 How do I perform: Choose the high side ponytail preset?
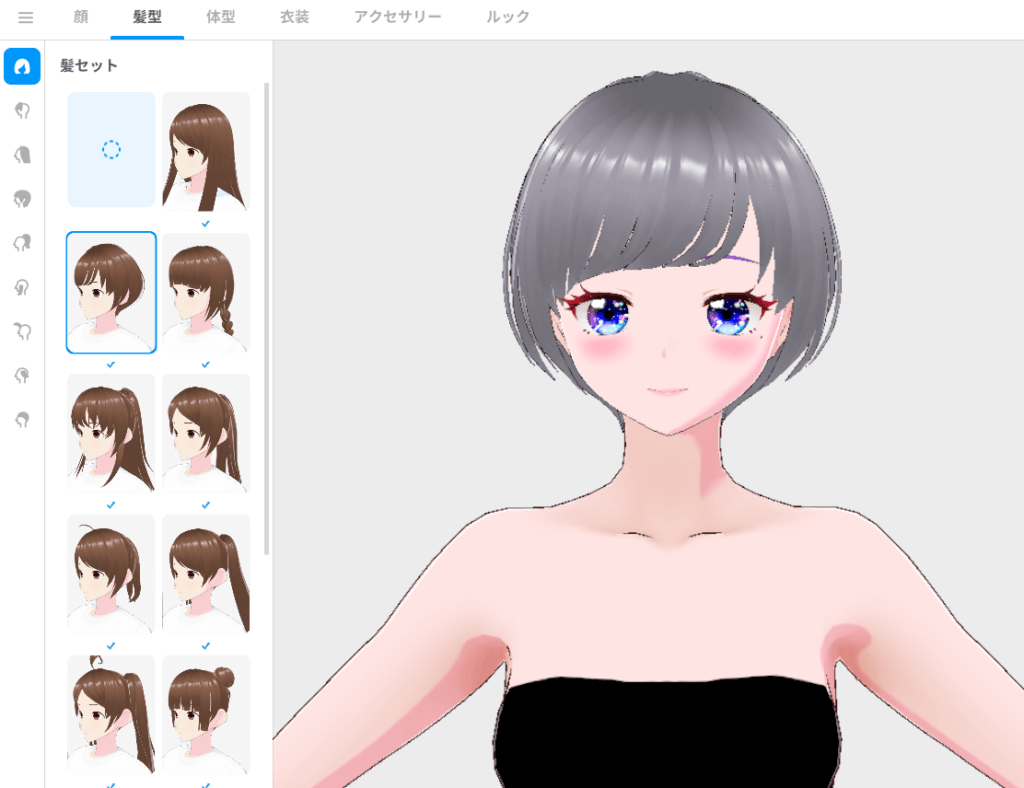pyautogui.click(x=206, y=574)
